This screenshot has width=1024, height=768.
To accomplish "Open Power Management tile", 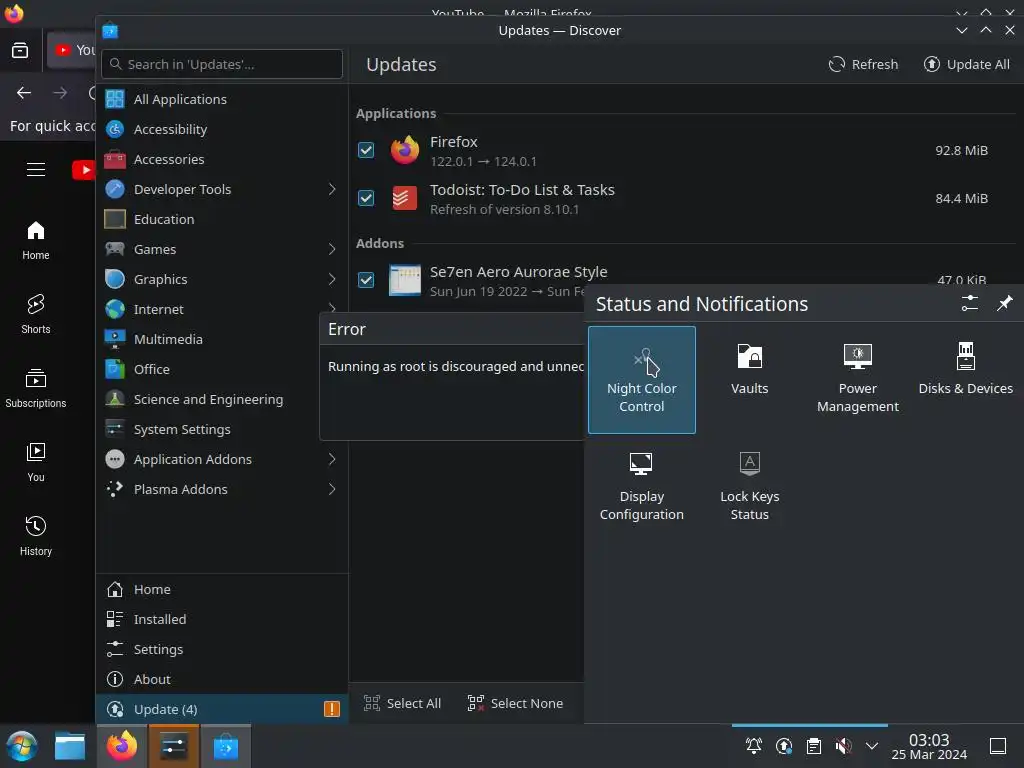I will click(x=857, y=379).
